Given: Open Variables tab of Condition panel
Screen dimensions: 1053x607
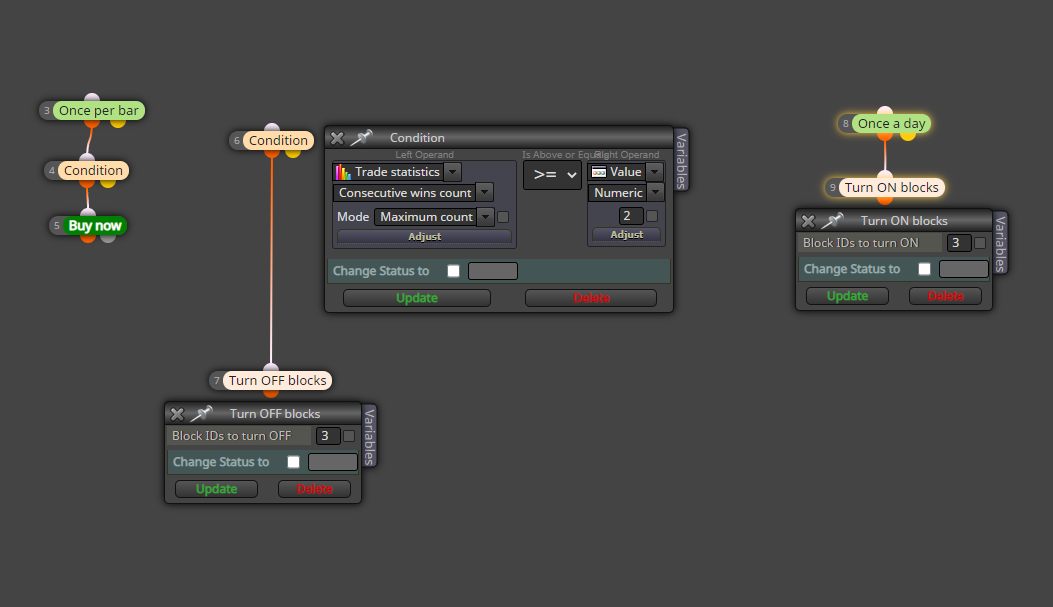Looking at the screenshot, I should (x=681, y=160).
